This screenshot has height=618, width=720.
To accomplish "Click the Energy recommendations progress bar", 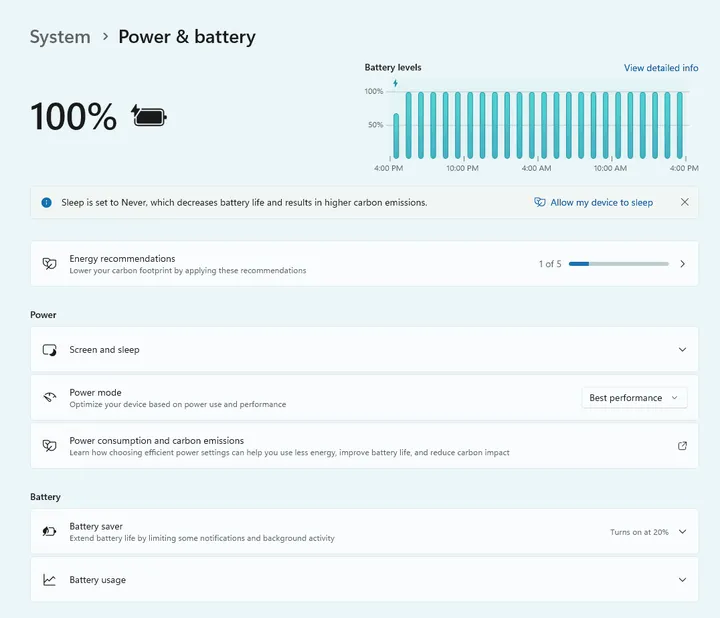I will click(618, 264).
